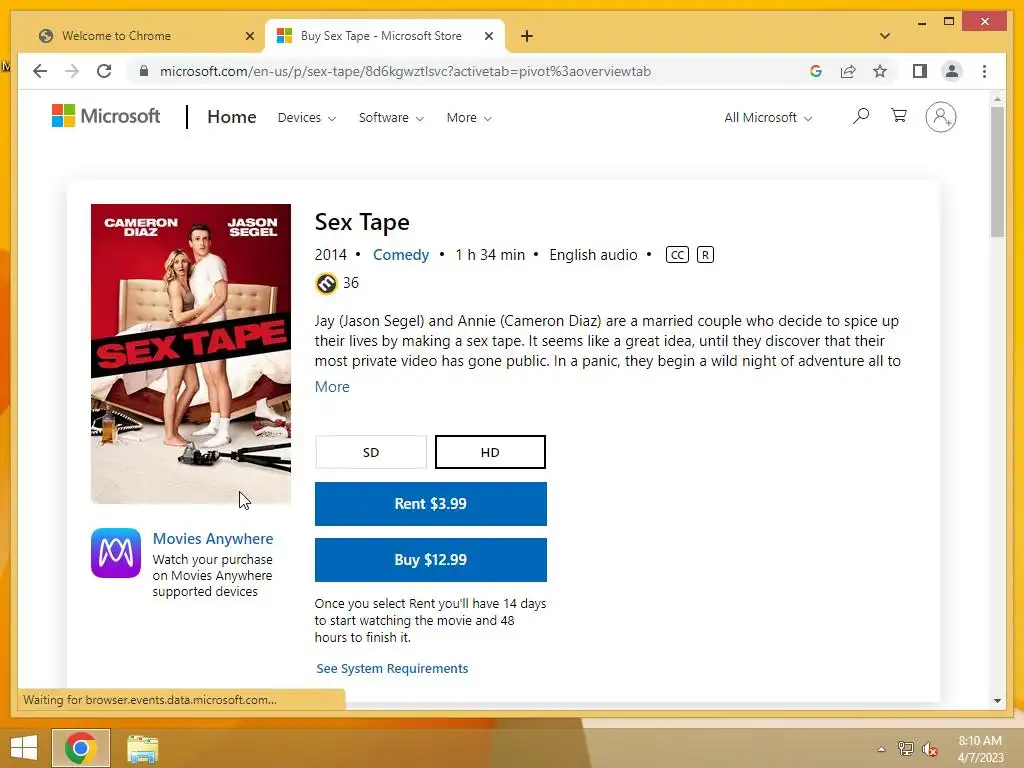
Task: Go to the Home link
Action: click(x=232, y=117)
